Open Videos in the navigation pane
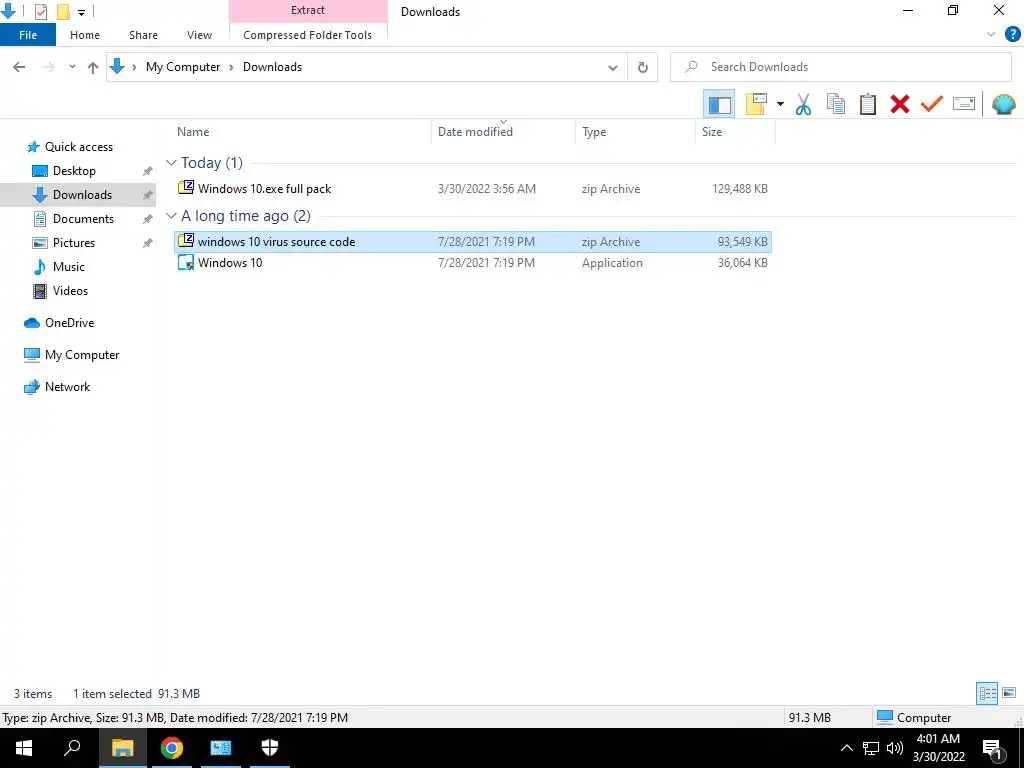Screen dimensions: 1024x768 70,291
